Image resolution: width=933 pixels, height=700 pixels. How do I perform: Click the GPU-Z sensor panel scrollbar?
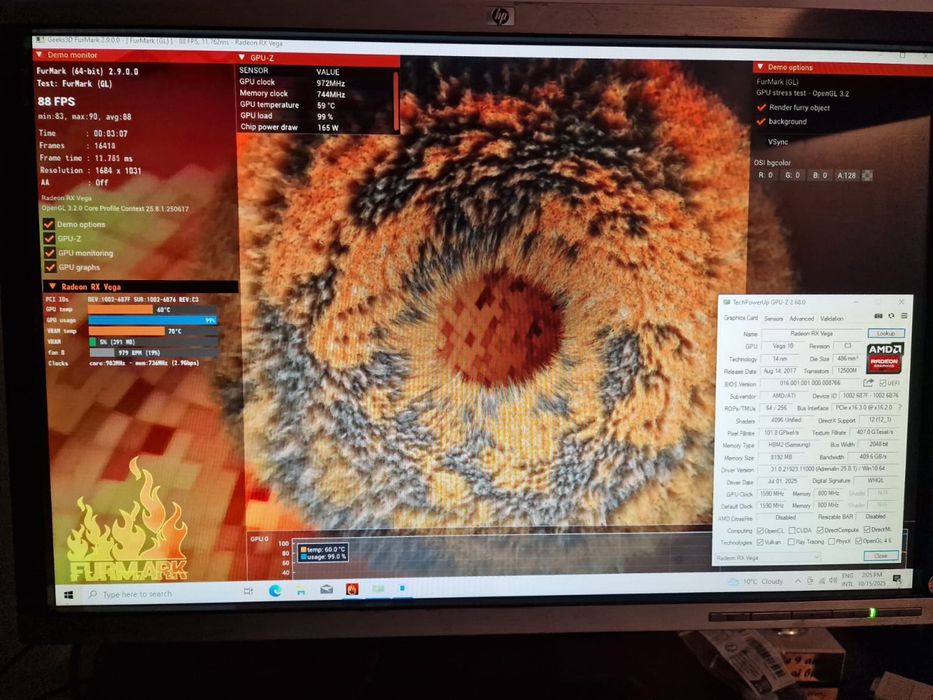coord(396,100)
